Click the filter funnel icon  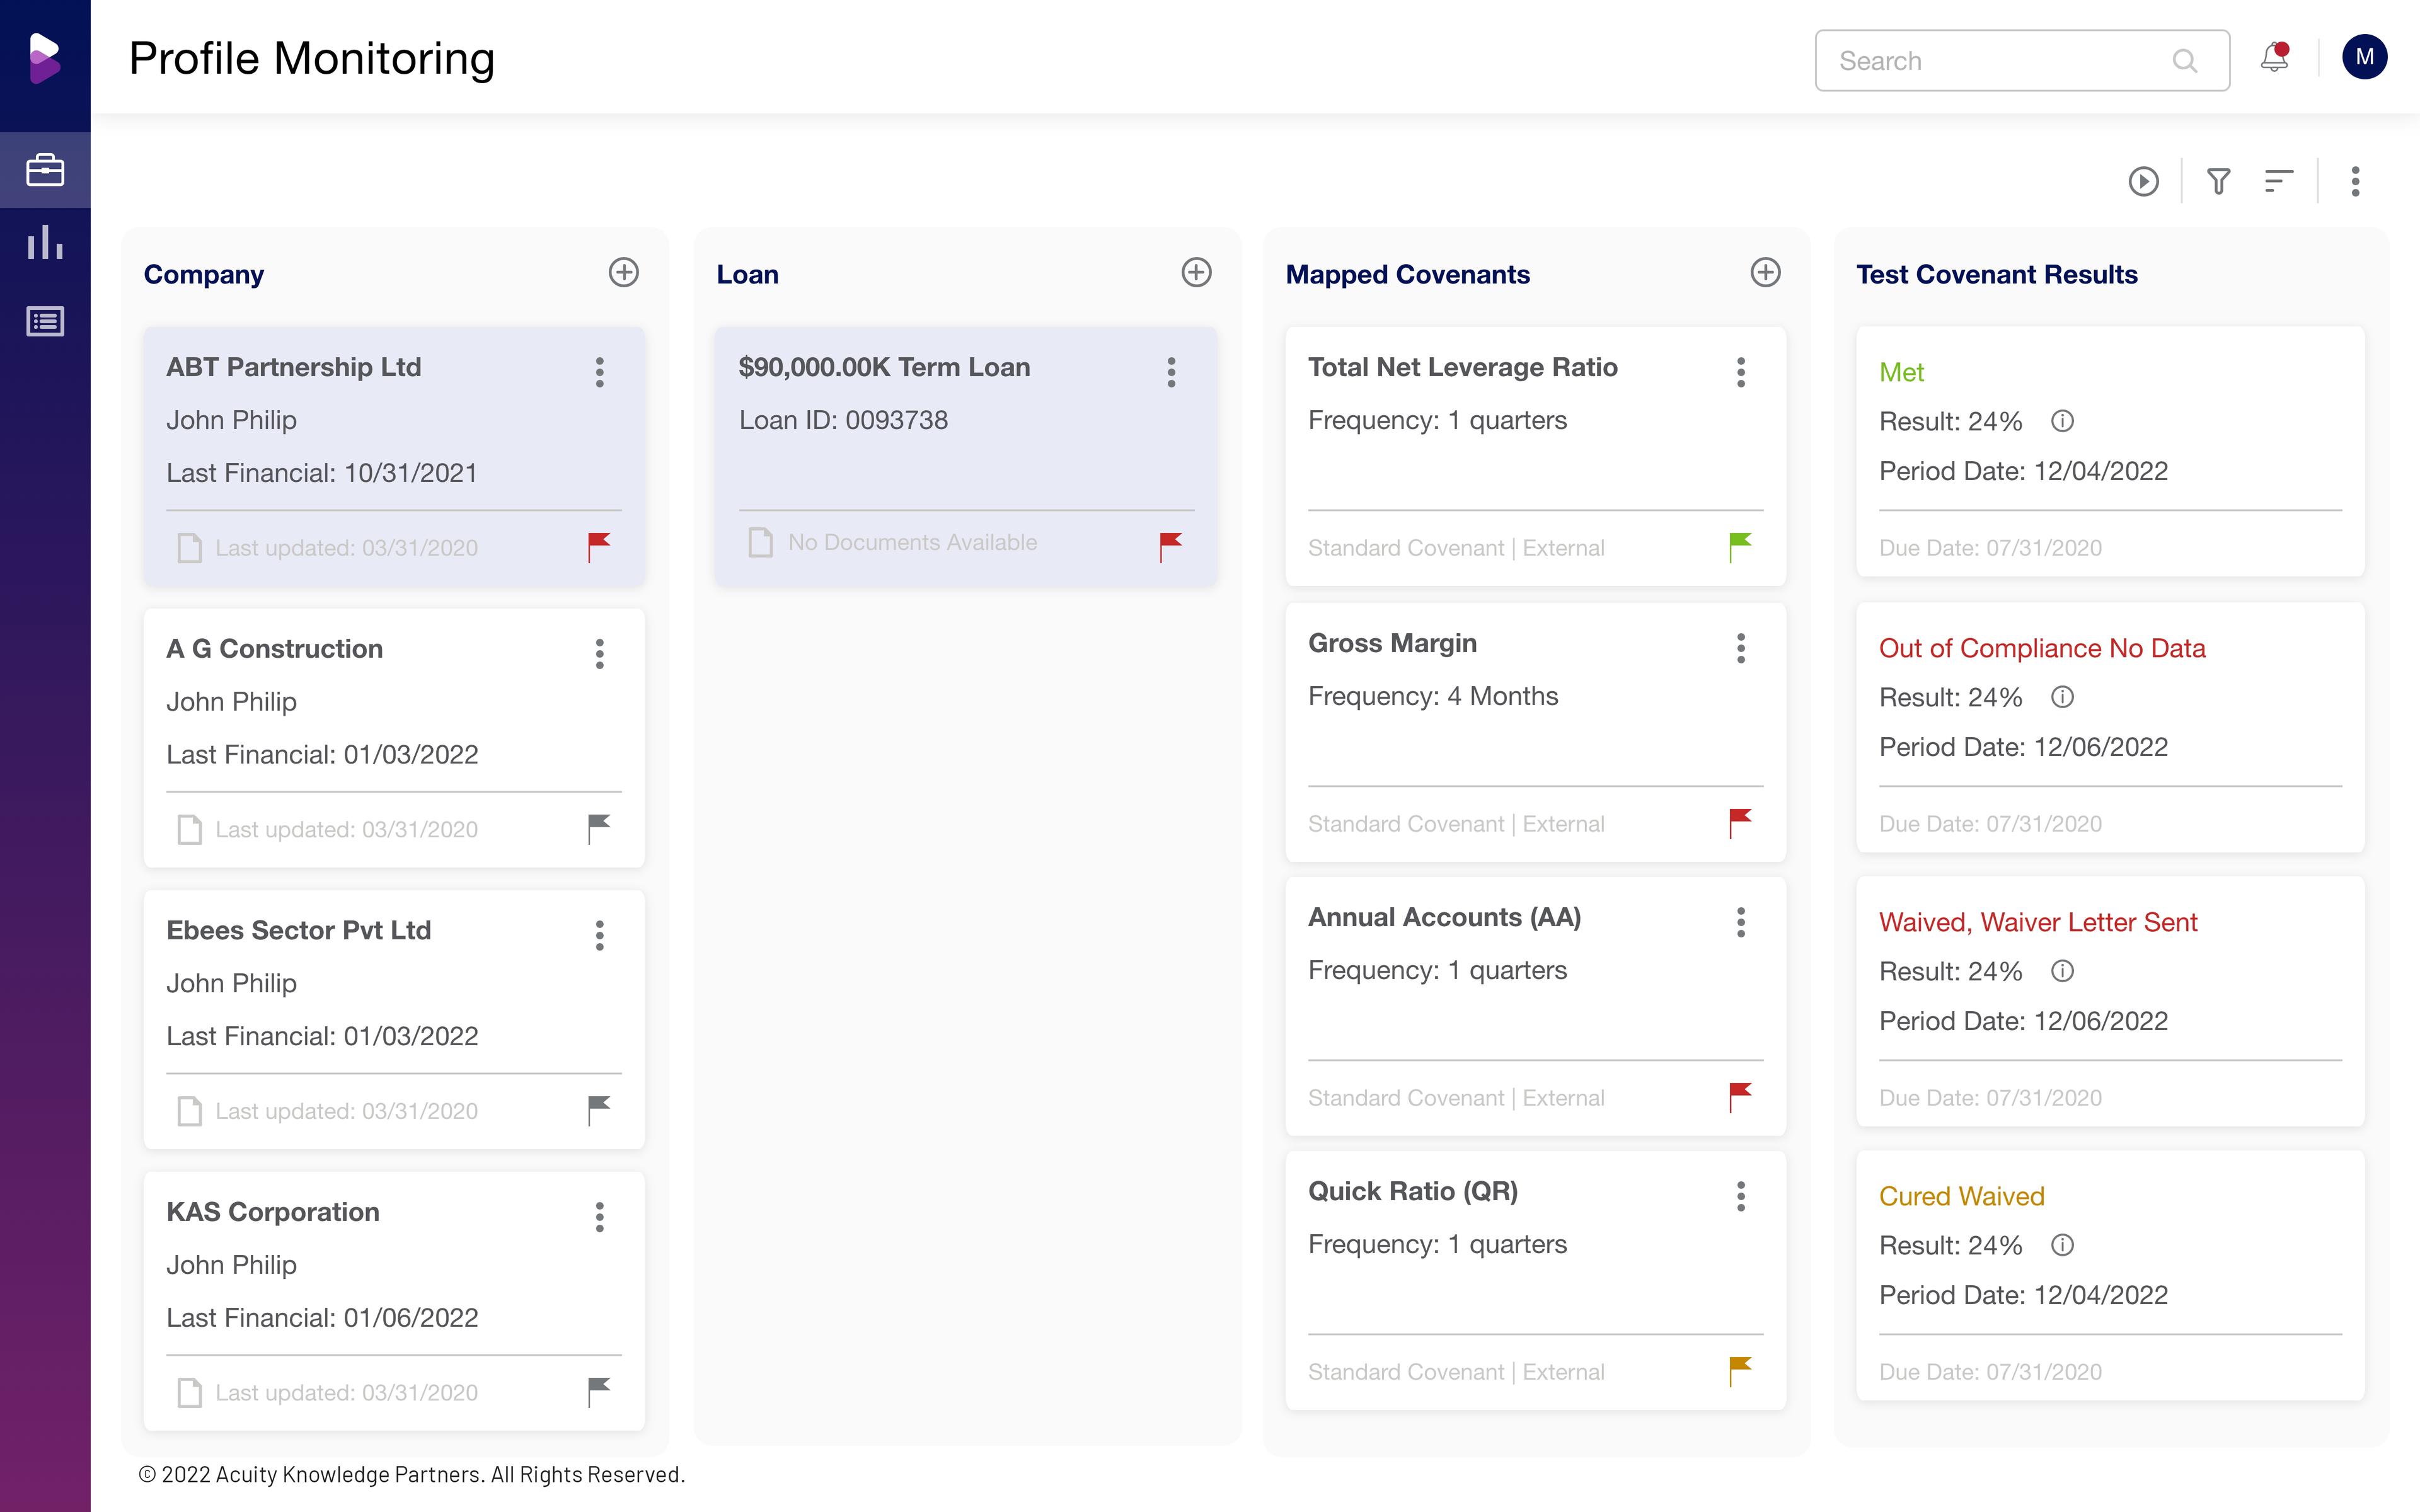coord(2218,181)
